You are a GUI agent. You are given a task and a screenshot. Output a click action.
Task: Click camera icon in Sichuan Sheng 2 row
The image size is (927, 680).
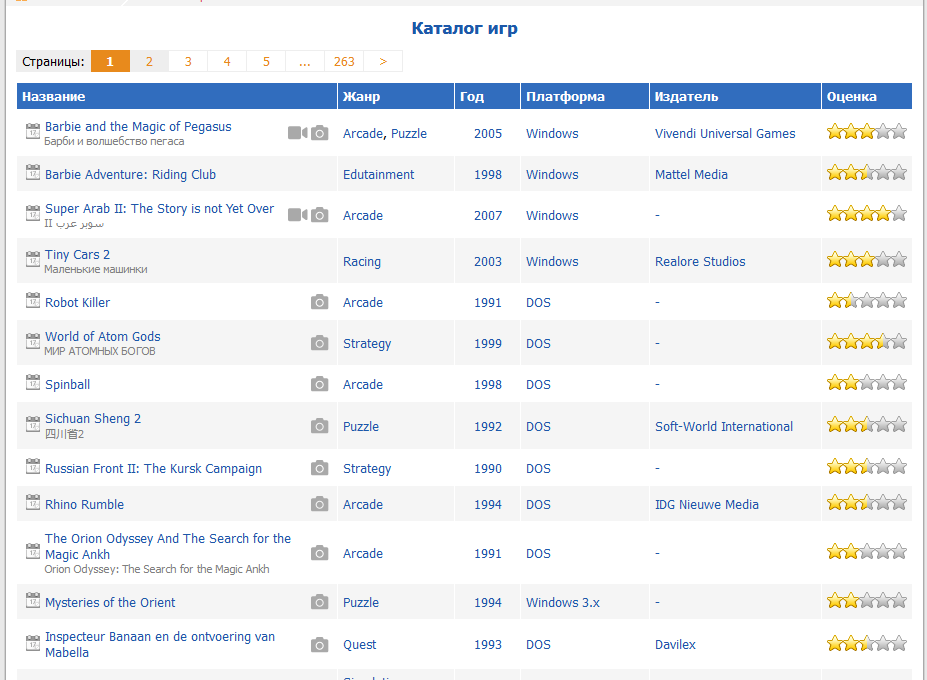click(319, 426)
